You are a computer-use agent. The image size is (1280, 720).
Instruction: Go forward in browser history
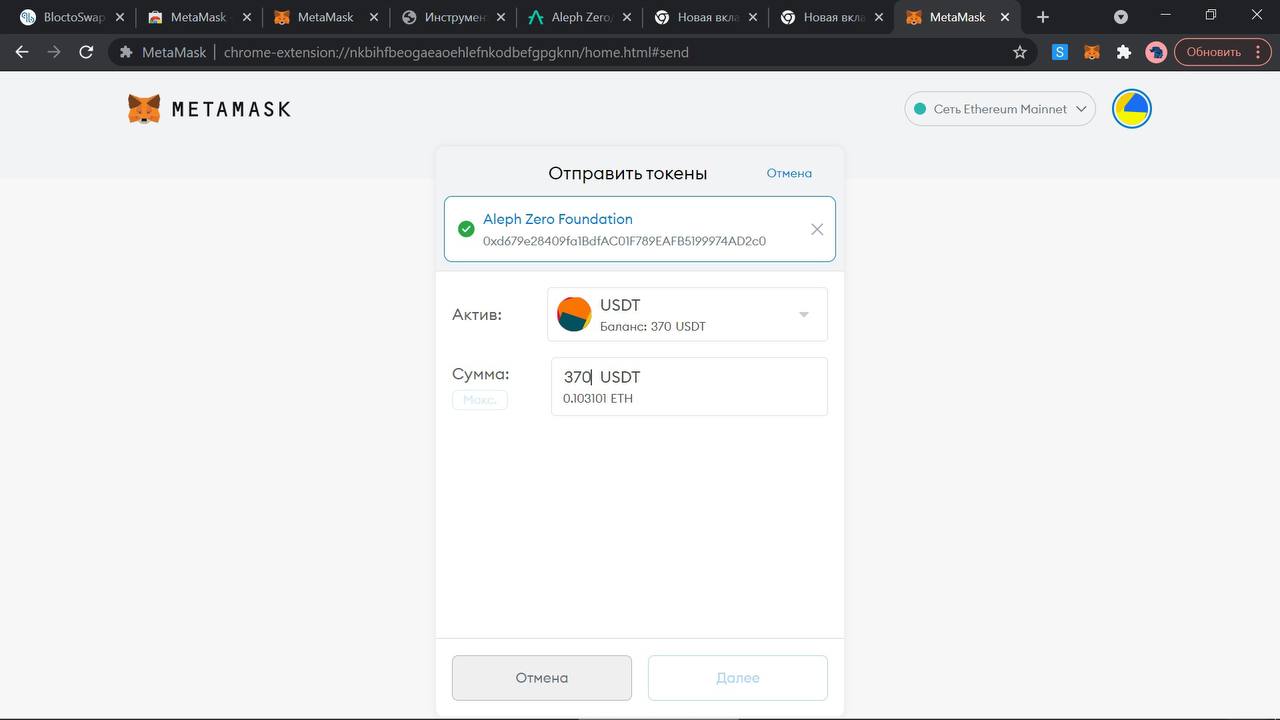click(x=54, y=52)
